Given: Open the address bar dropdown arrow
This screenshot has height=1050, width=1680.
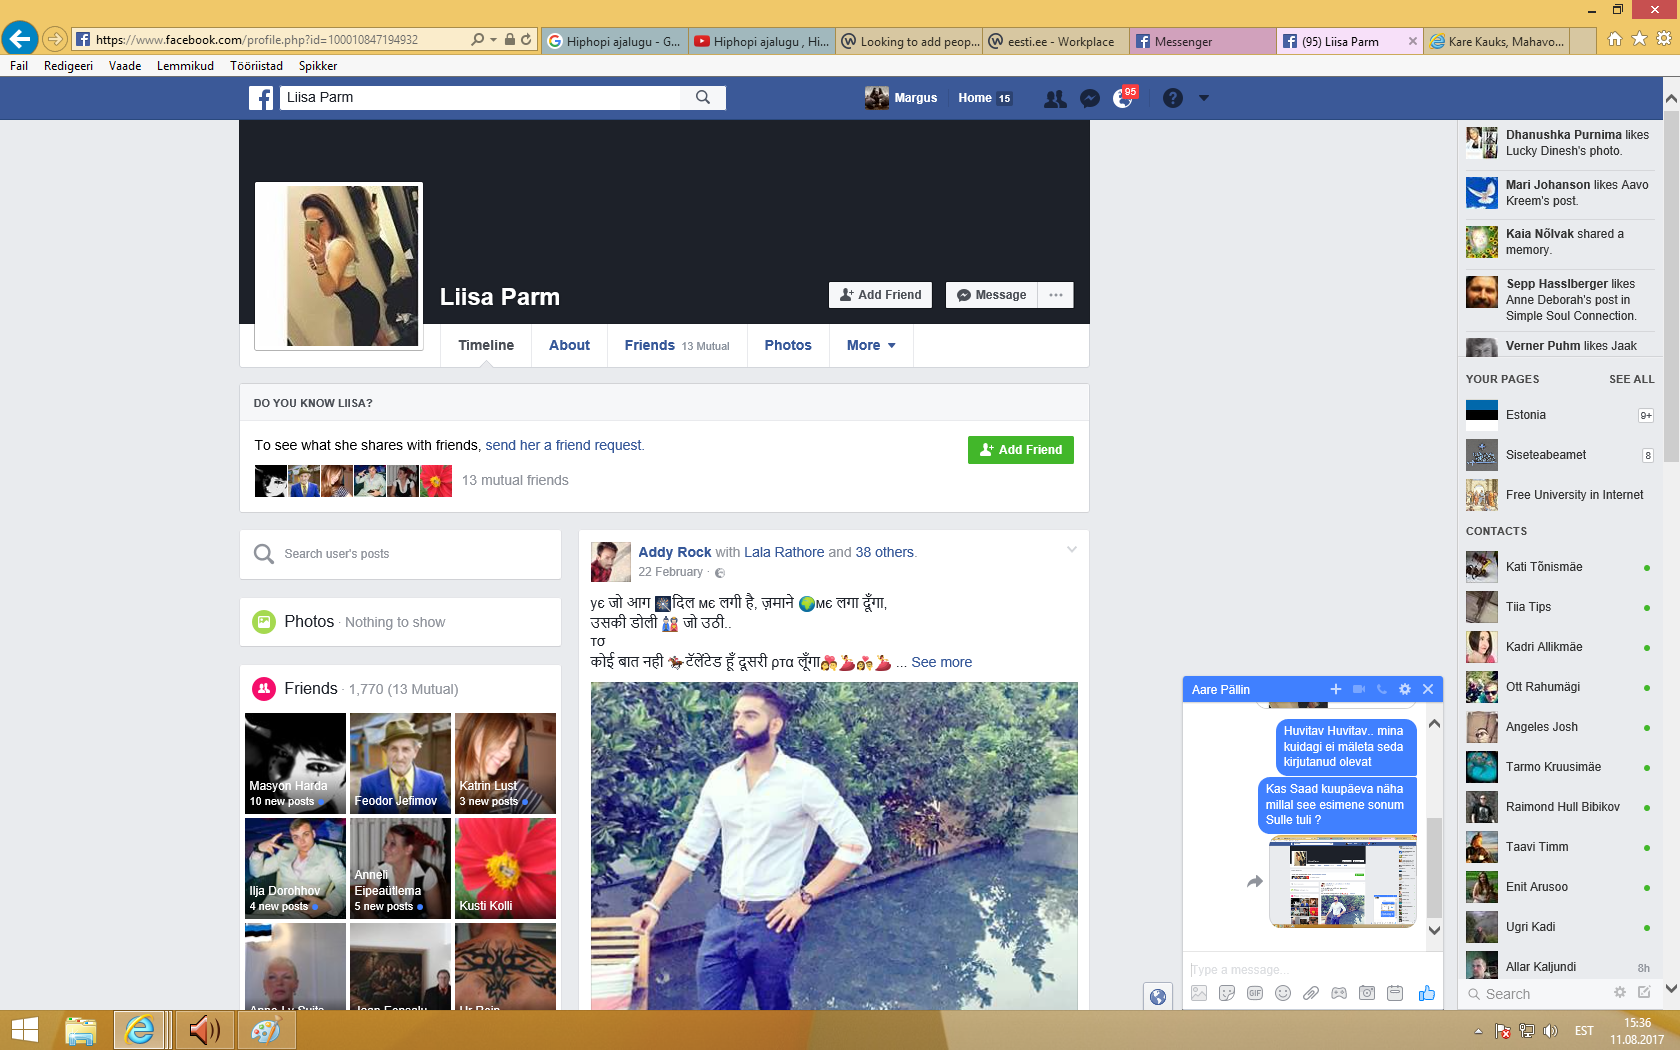Looking at the screenshot, I should pyautogui.click(x=493, y=40).
